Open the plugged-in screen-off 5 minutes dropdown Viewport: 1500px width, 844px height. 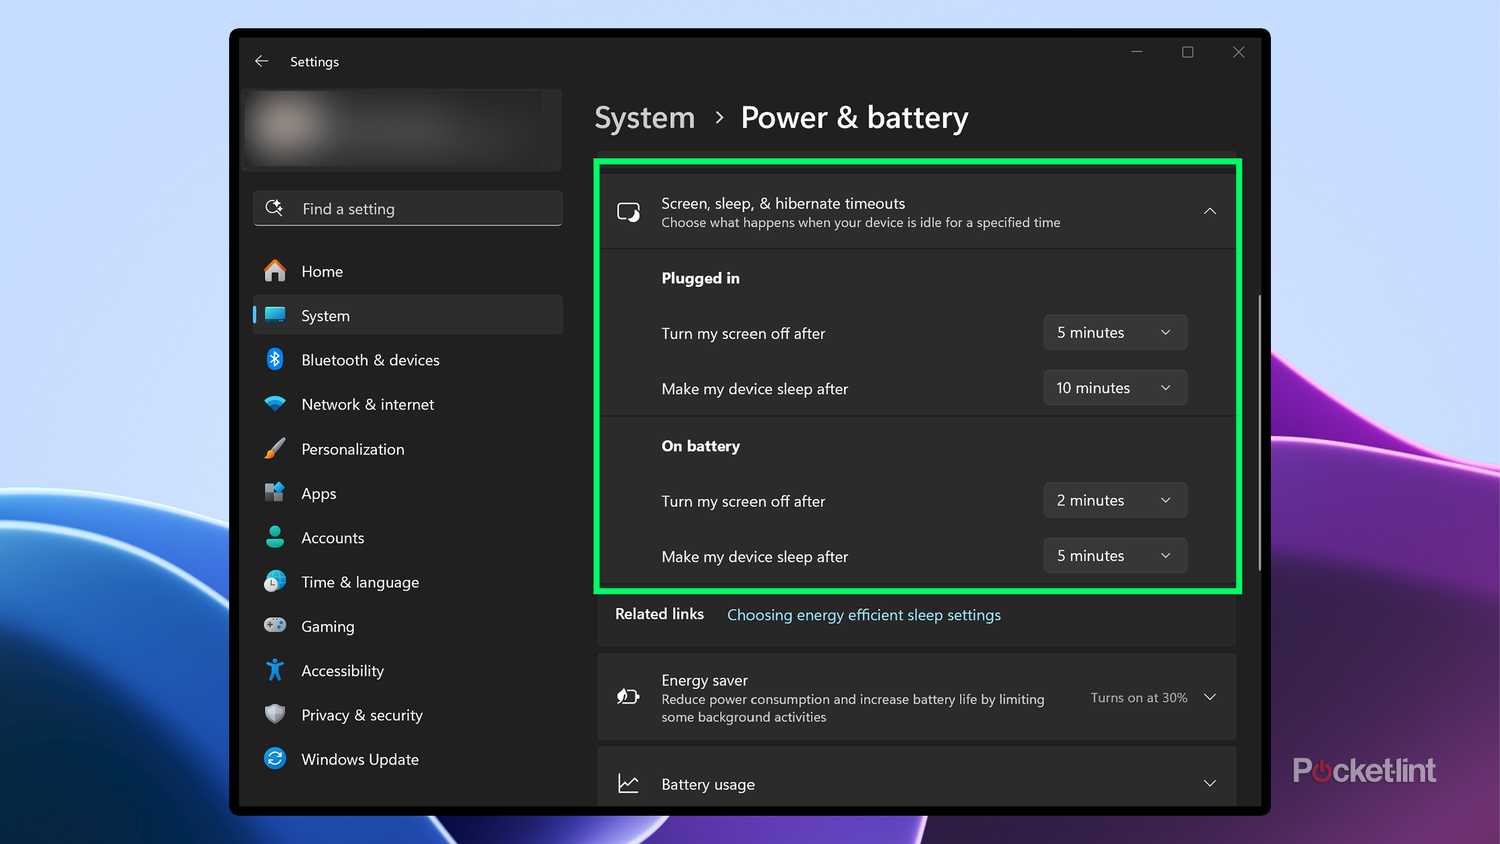point(1114,332)
